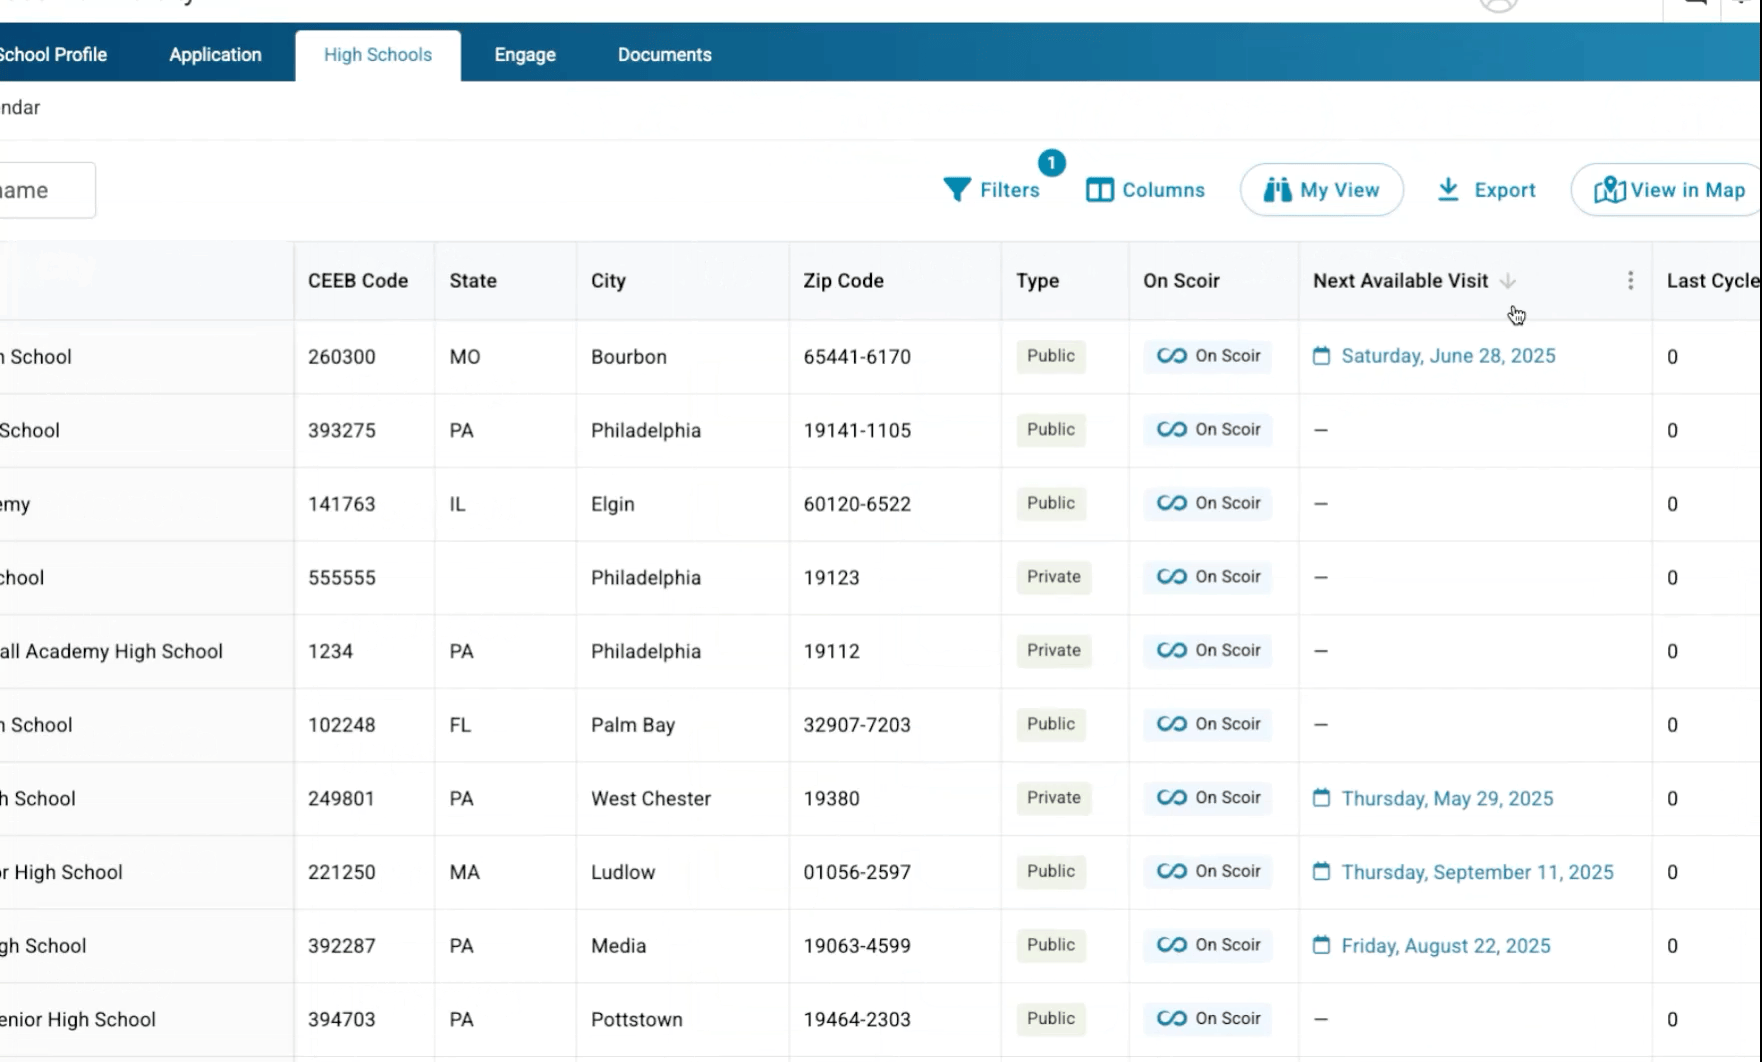Click the calendar icon next to Friday, August 22, 2025

point(1321,945)
